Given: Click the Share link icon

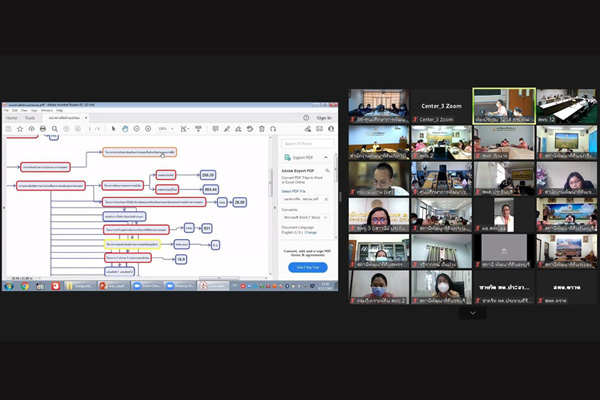Looking at the screenshot, I should [308, 129].
